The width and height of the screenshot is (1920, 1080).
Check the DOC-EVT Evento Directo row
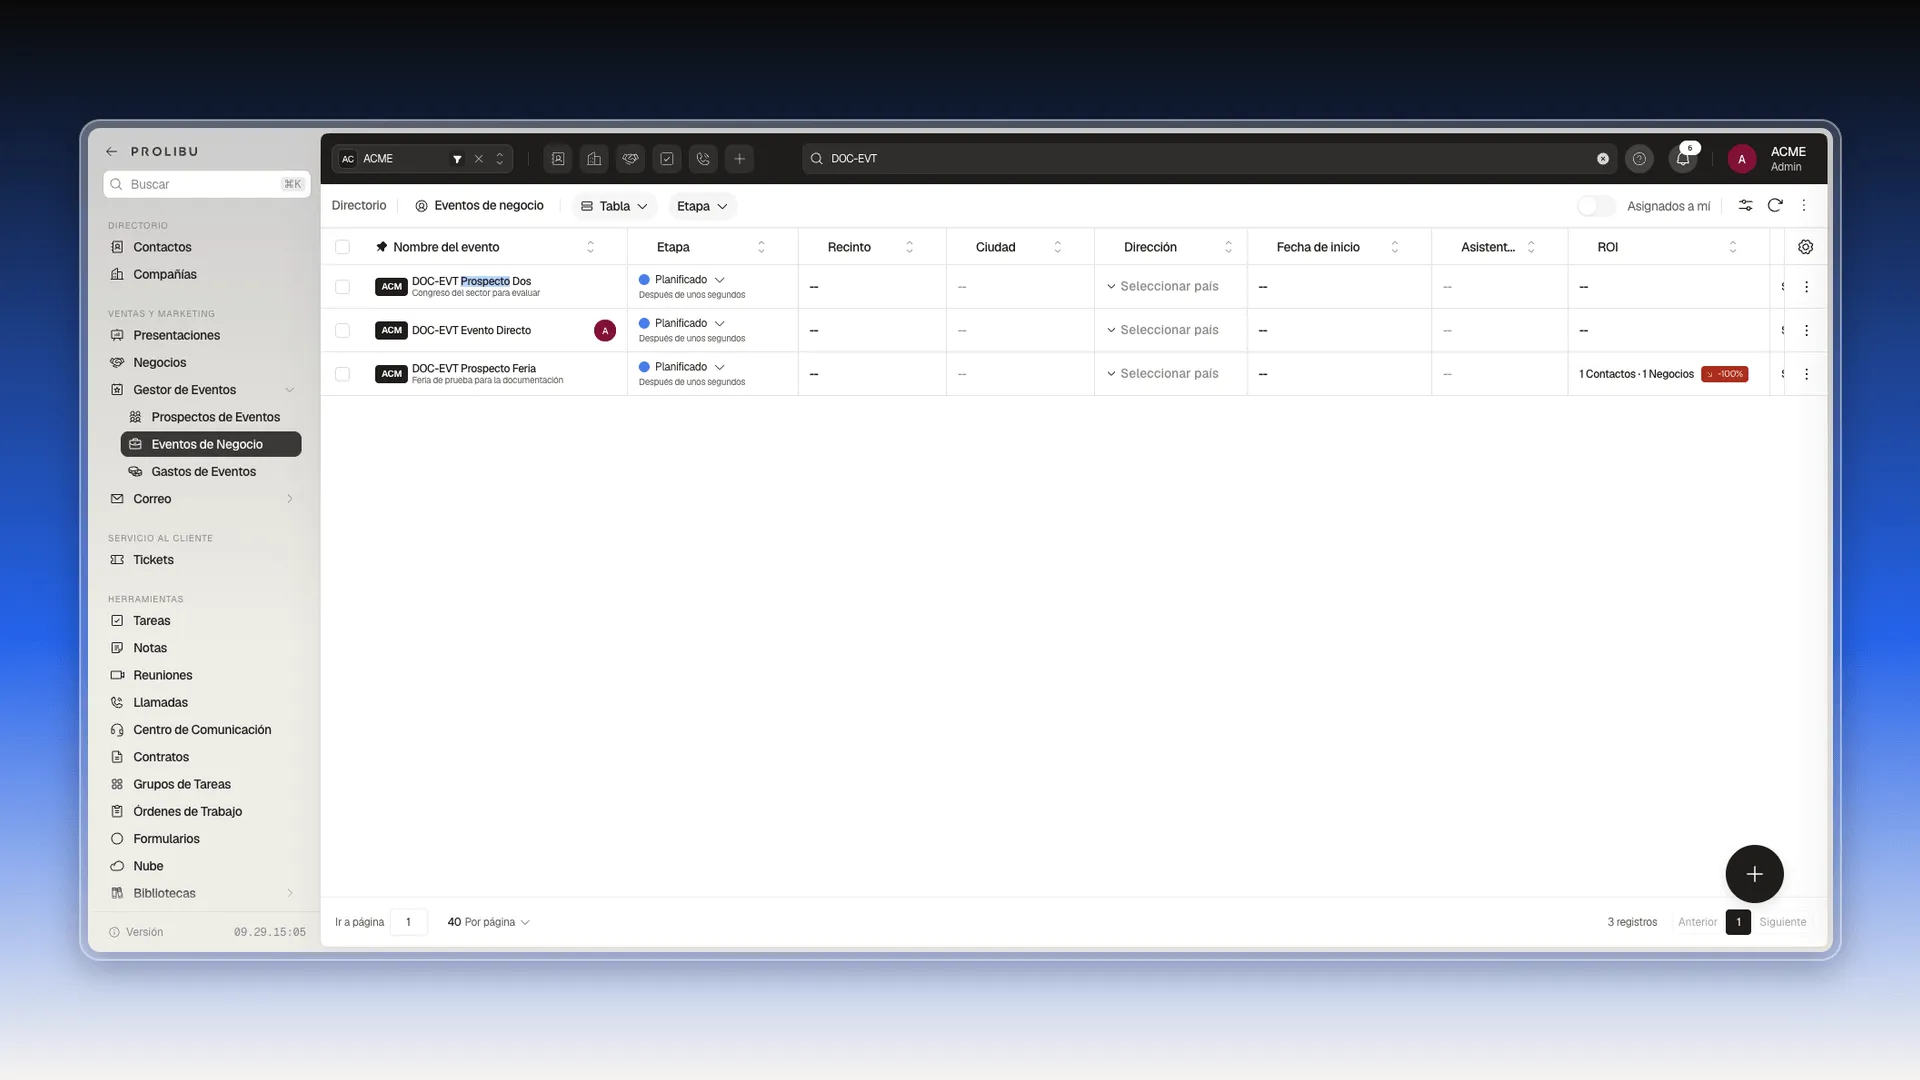(342, 330)
